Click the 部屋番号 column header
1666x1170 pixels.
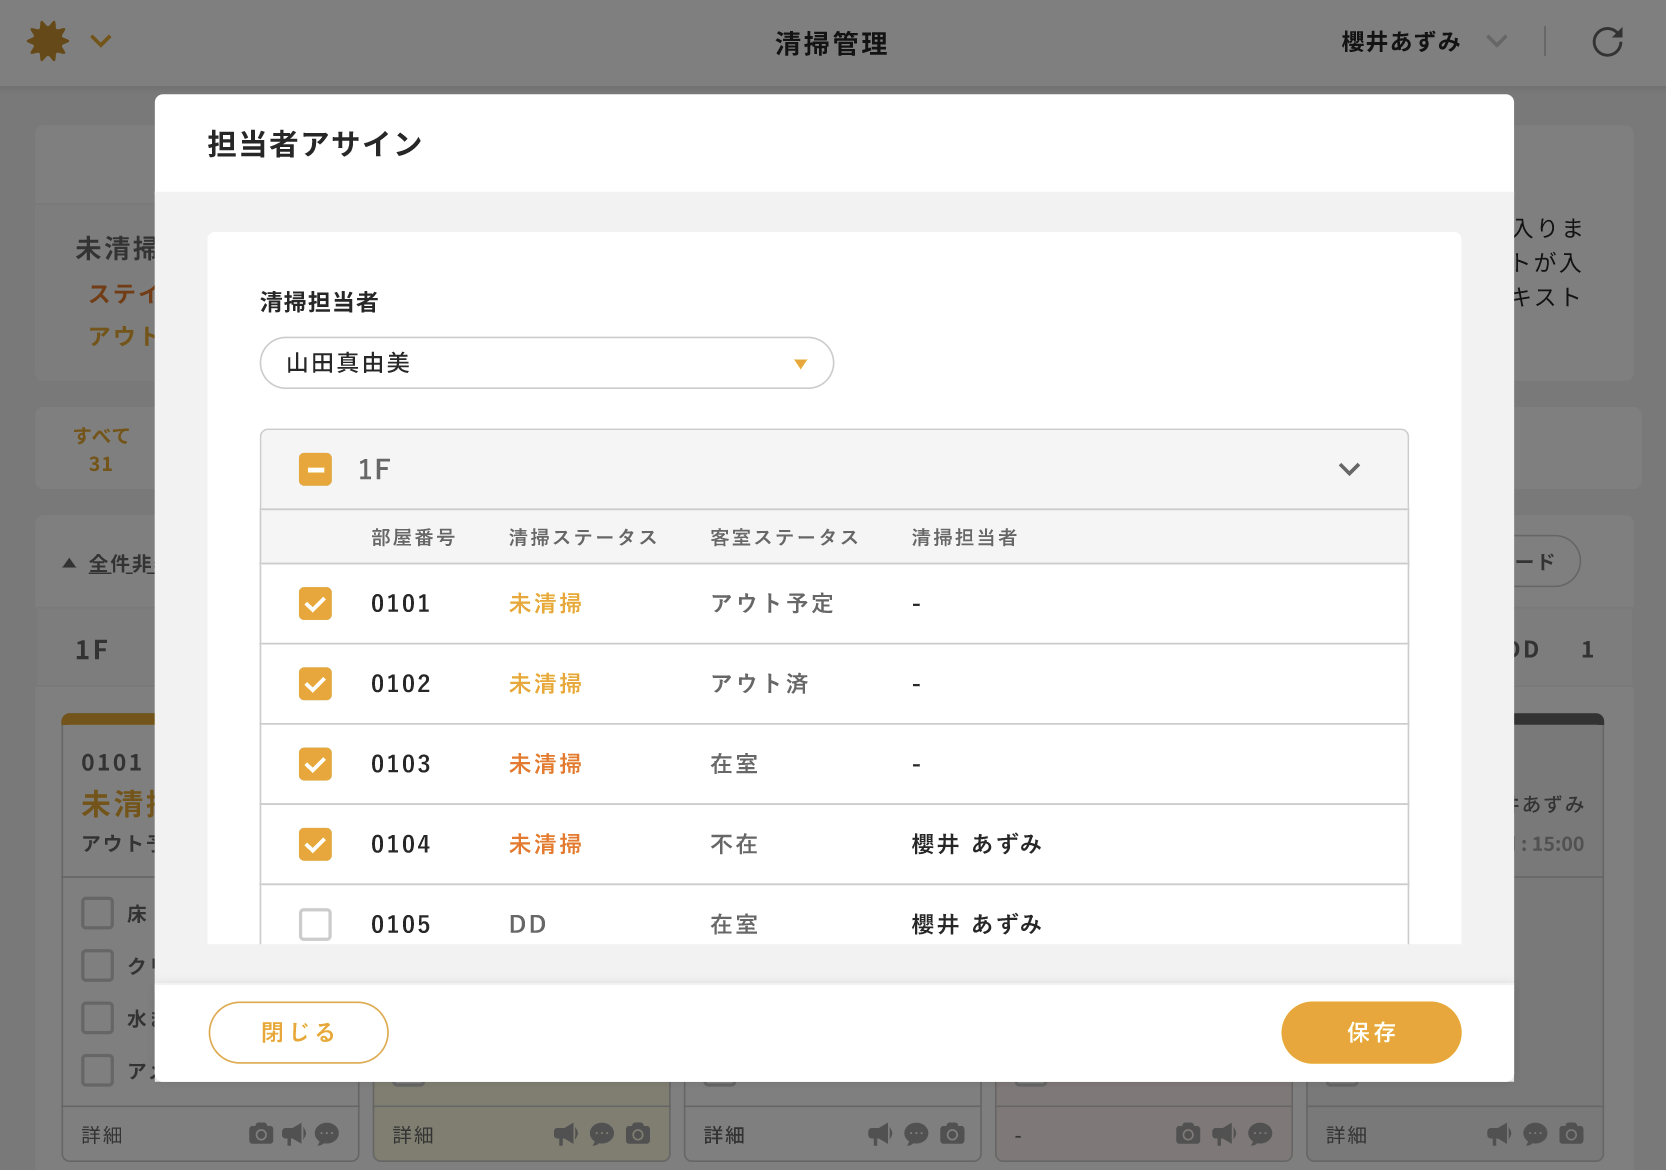[x=413, y=538]
